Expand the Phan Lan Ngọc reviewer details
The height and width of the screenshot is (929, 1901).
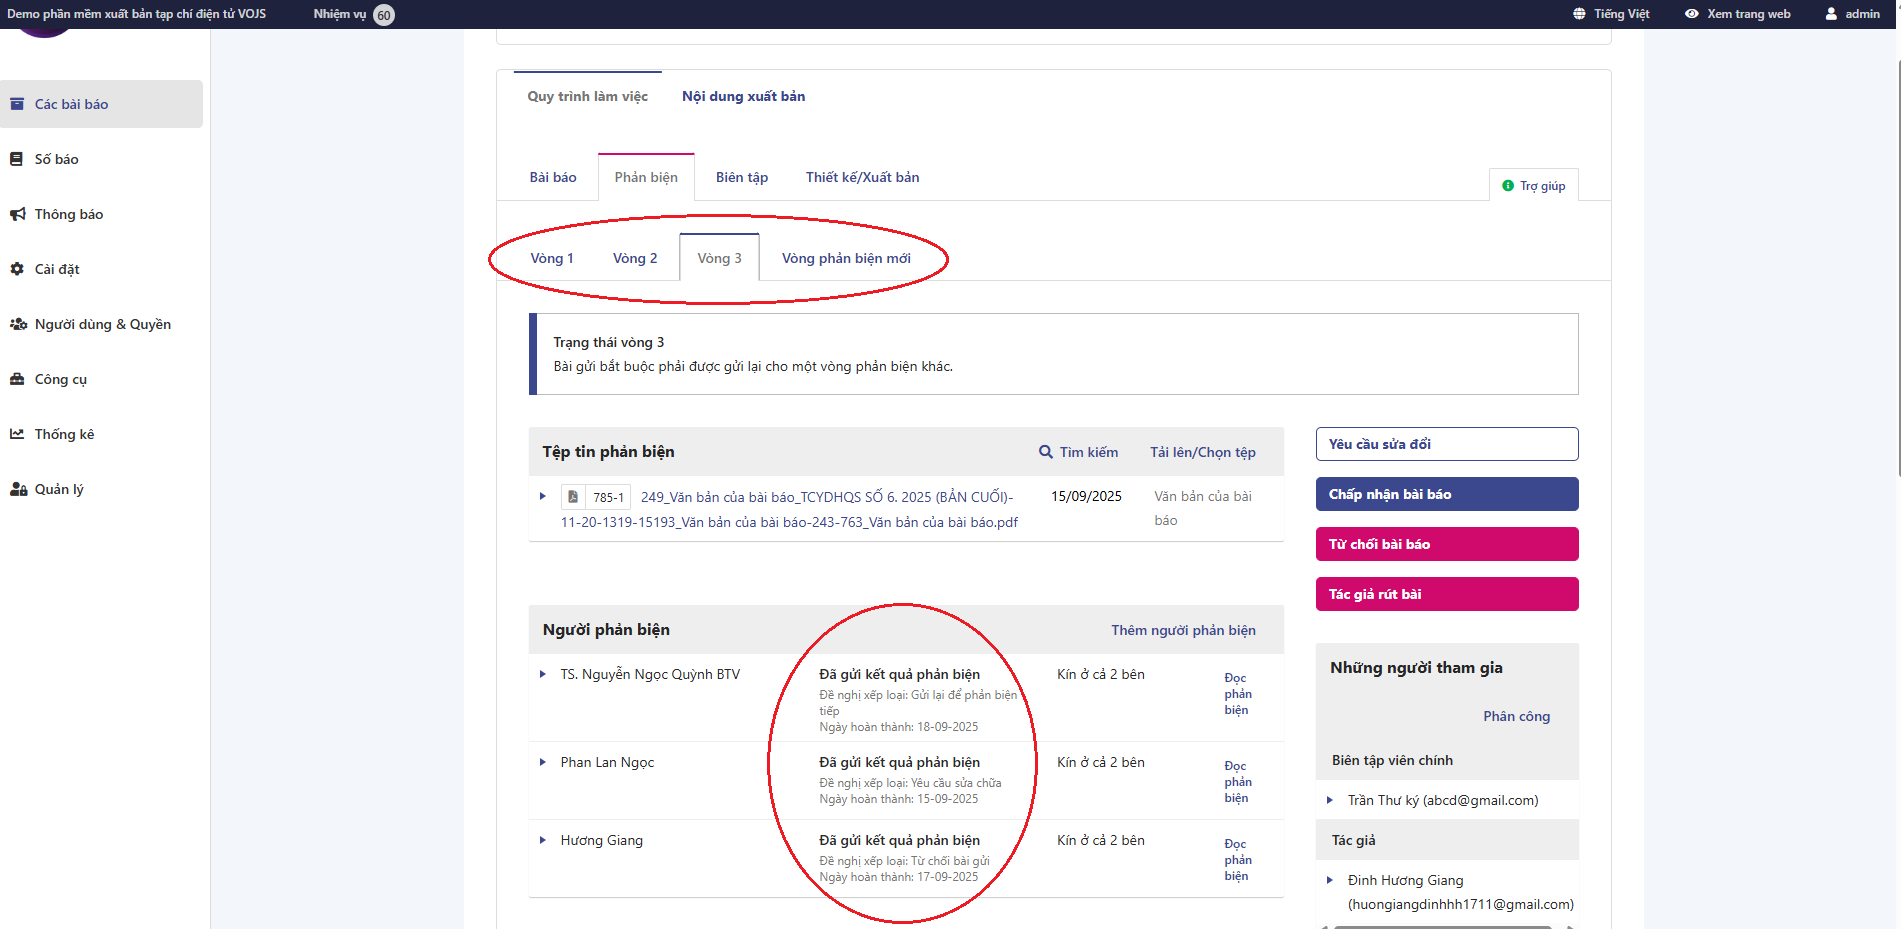tap(543, 763)
